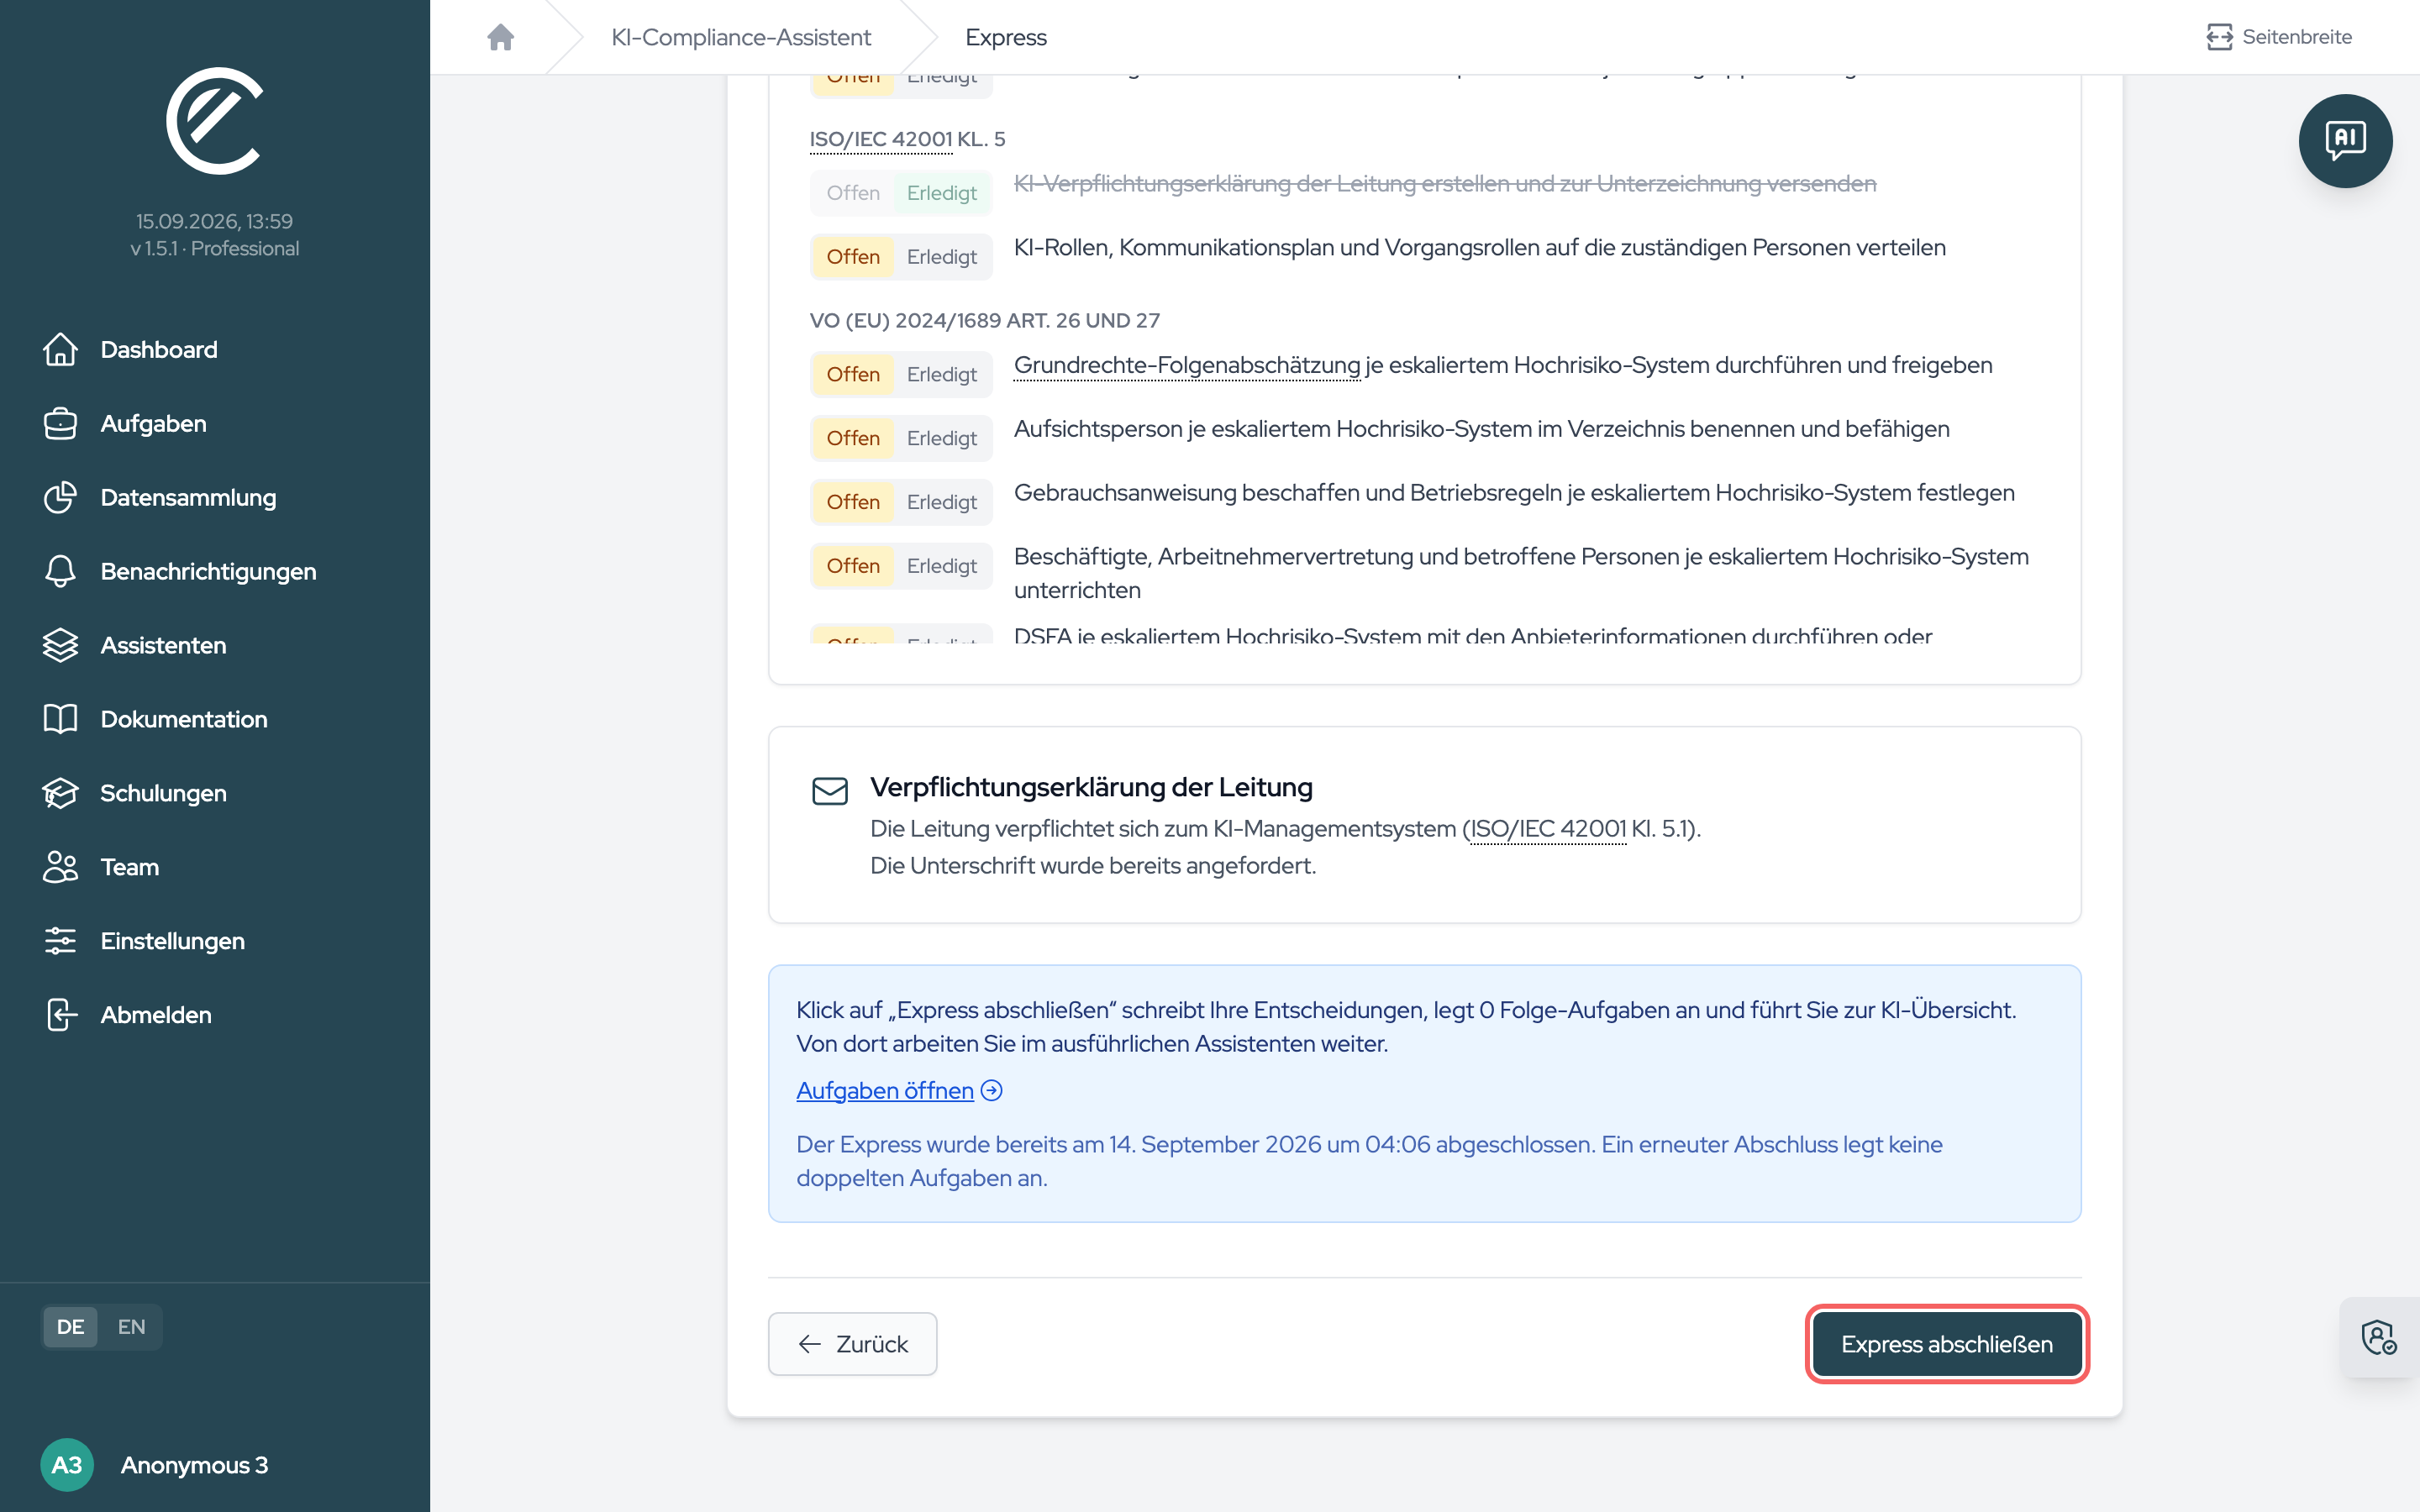The width and height of the screenshot is (2420, 1512).
Task: Open Benachrichtigungen
Action: pyautogui.click(x=208, y=572)
